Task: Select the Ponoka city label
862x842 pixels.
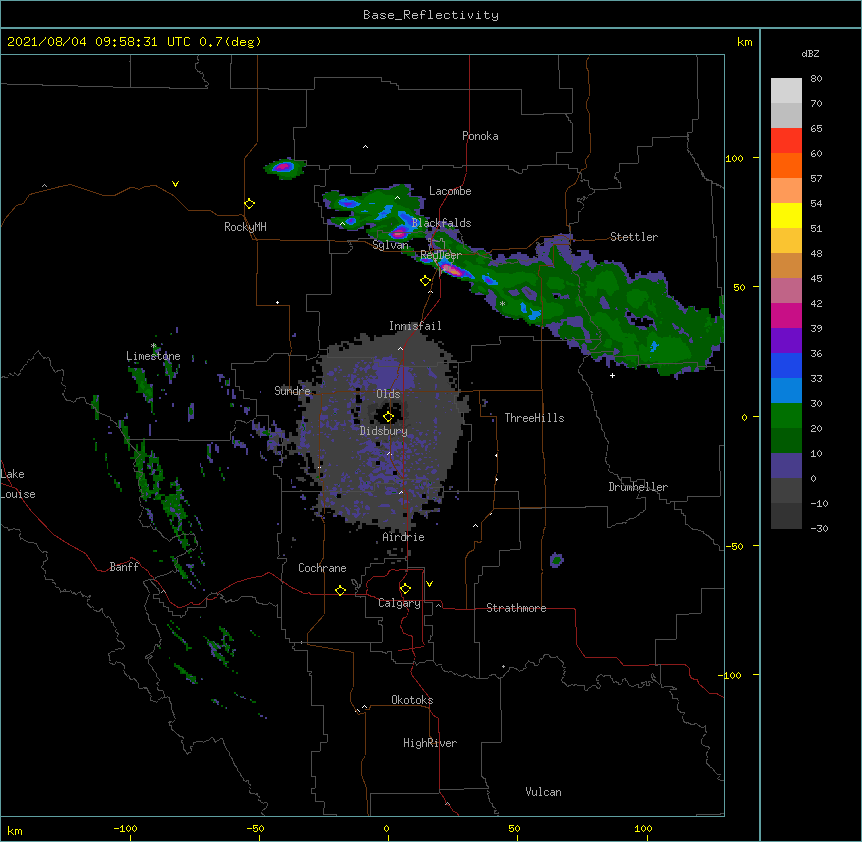Action: point(480,136)
